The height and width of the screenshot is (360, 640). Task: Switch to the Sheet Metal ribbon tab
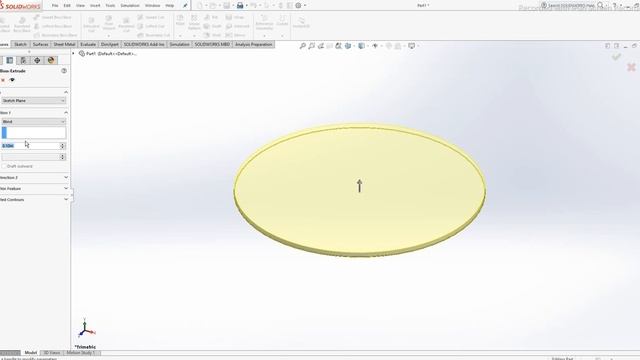64,44
